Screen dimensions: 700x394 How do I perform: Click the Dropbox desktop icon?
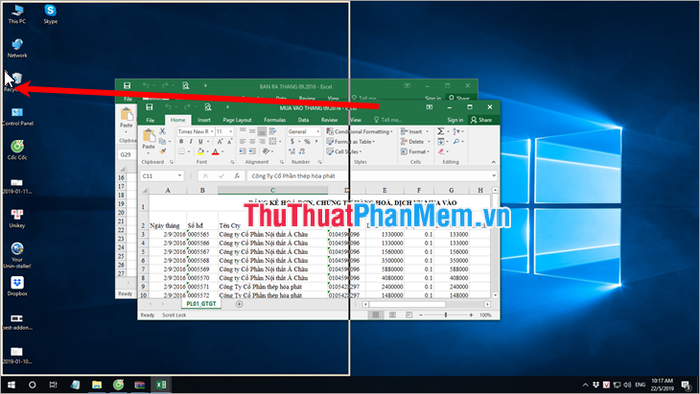coord(17,286)
